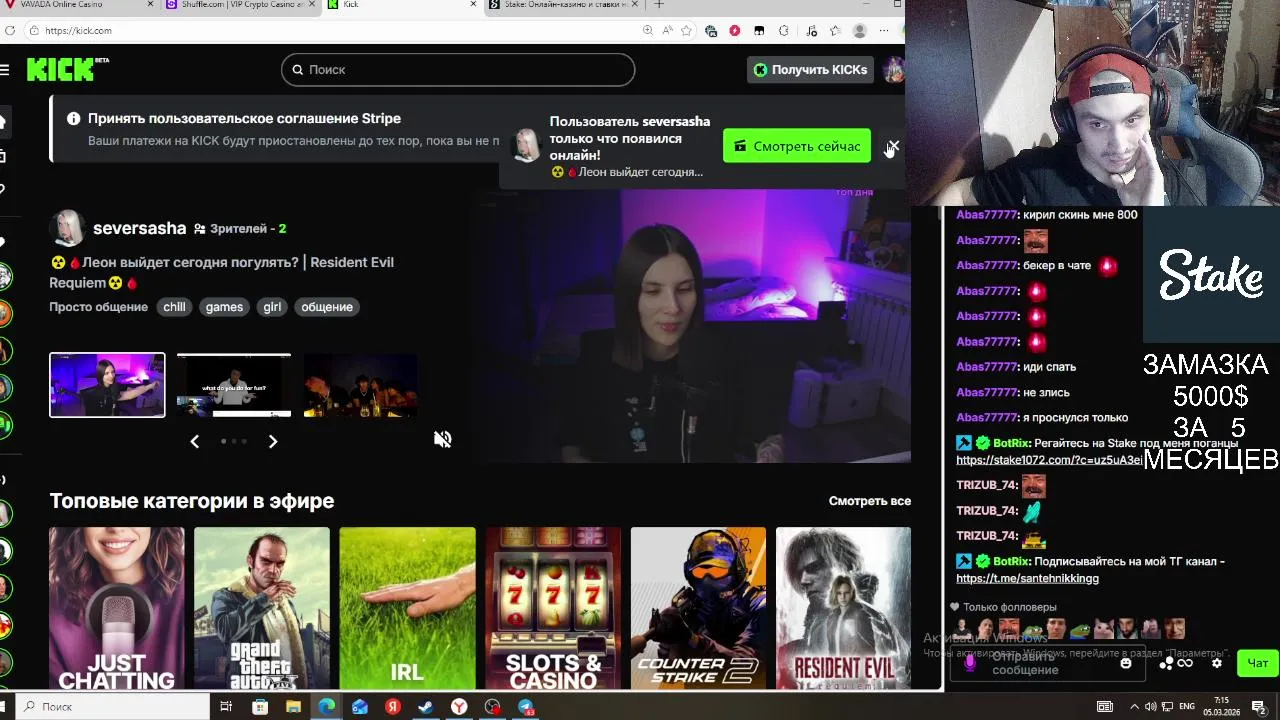Screen dimensions: 1280x720
Task: Open the browser Extensions puzzle icon
Action: tap(784, 31)
